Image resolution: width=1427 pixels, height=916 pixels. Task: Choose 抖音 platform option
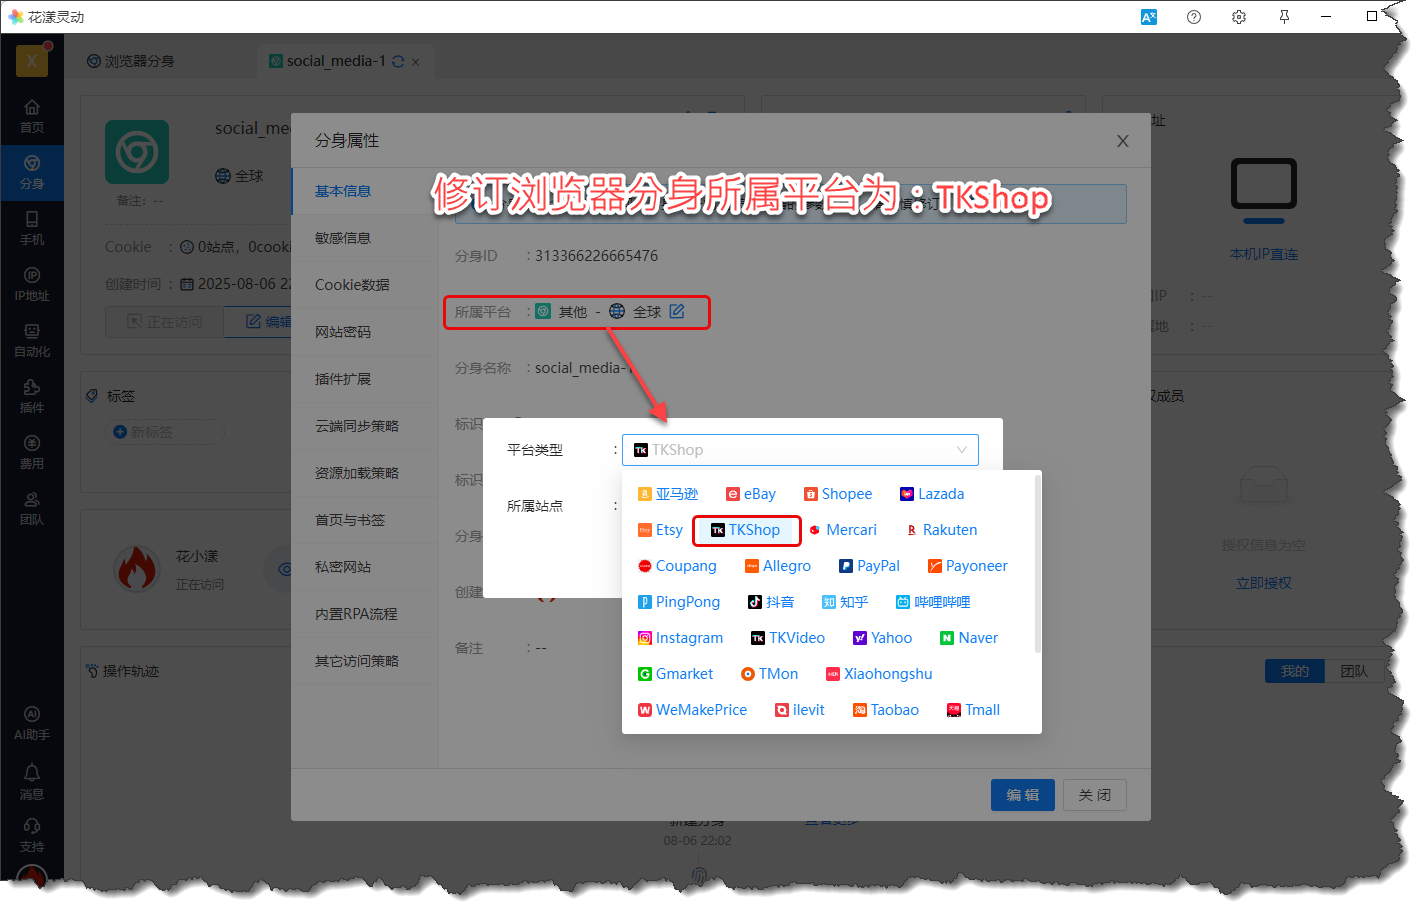(x=771, y=602)
